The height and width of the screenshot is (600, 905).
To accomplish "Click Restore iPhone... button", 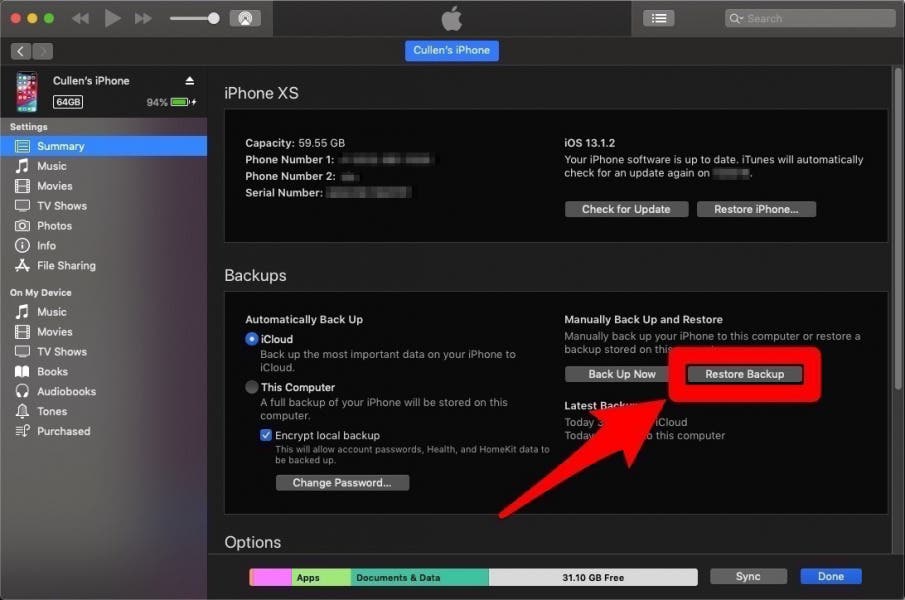I will [756, 209].
